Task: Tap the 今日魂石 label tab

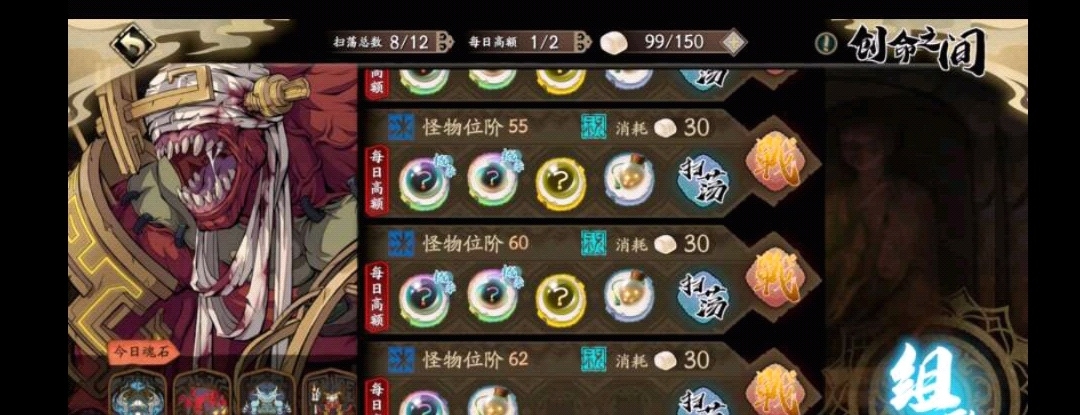Action: tap(143, 352)
